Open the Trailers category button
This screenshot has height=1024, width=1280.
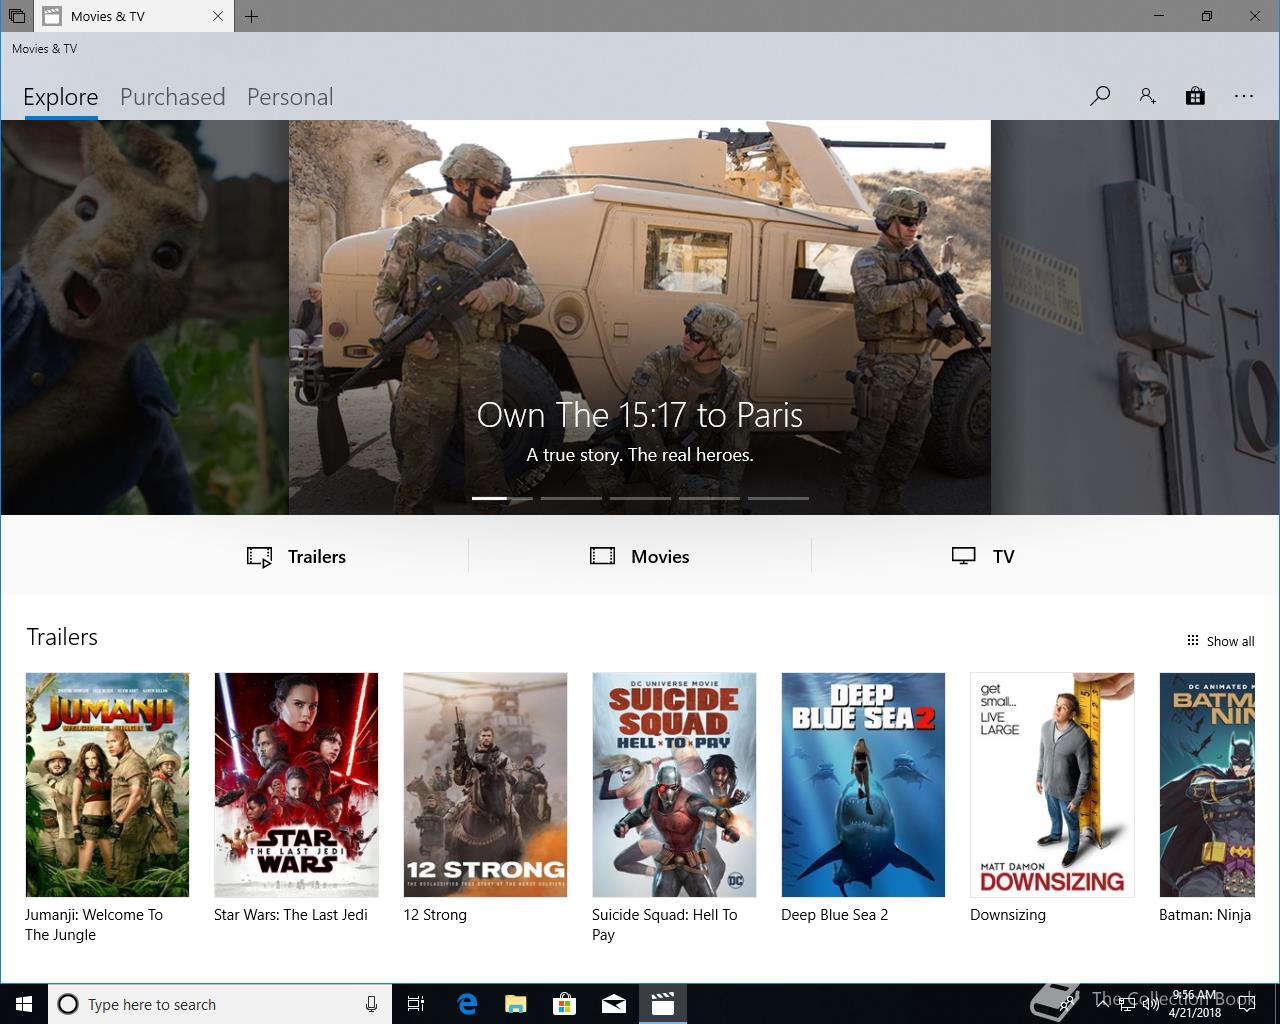tap(296, 557)
